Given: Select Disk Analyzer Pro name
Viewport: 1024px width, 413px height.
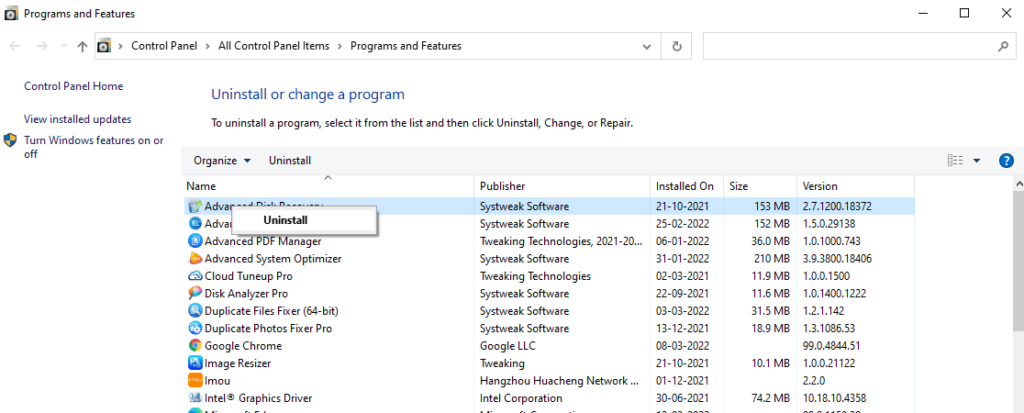Looking at the screenshot, I should [x=246, y=293].
